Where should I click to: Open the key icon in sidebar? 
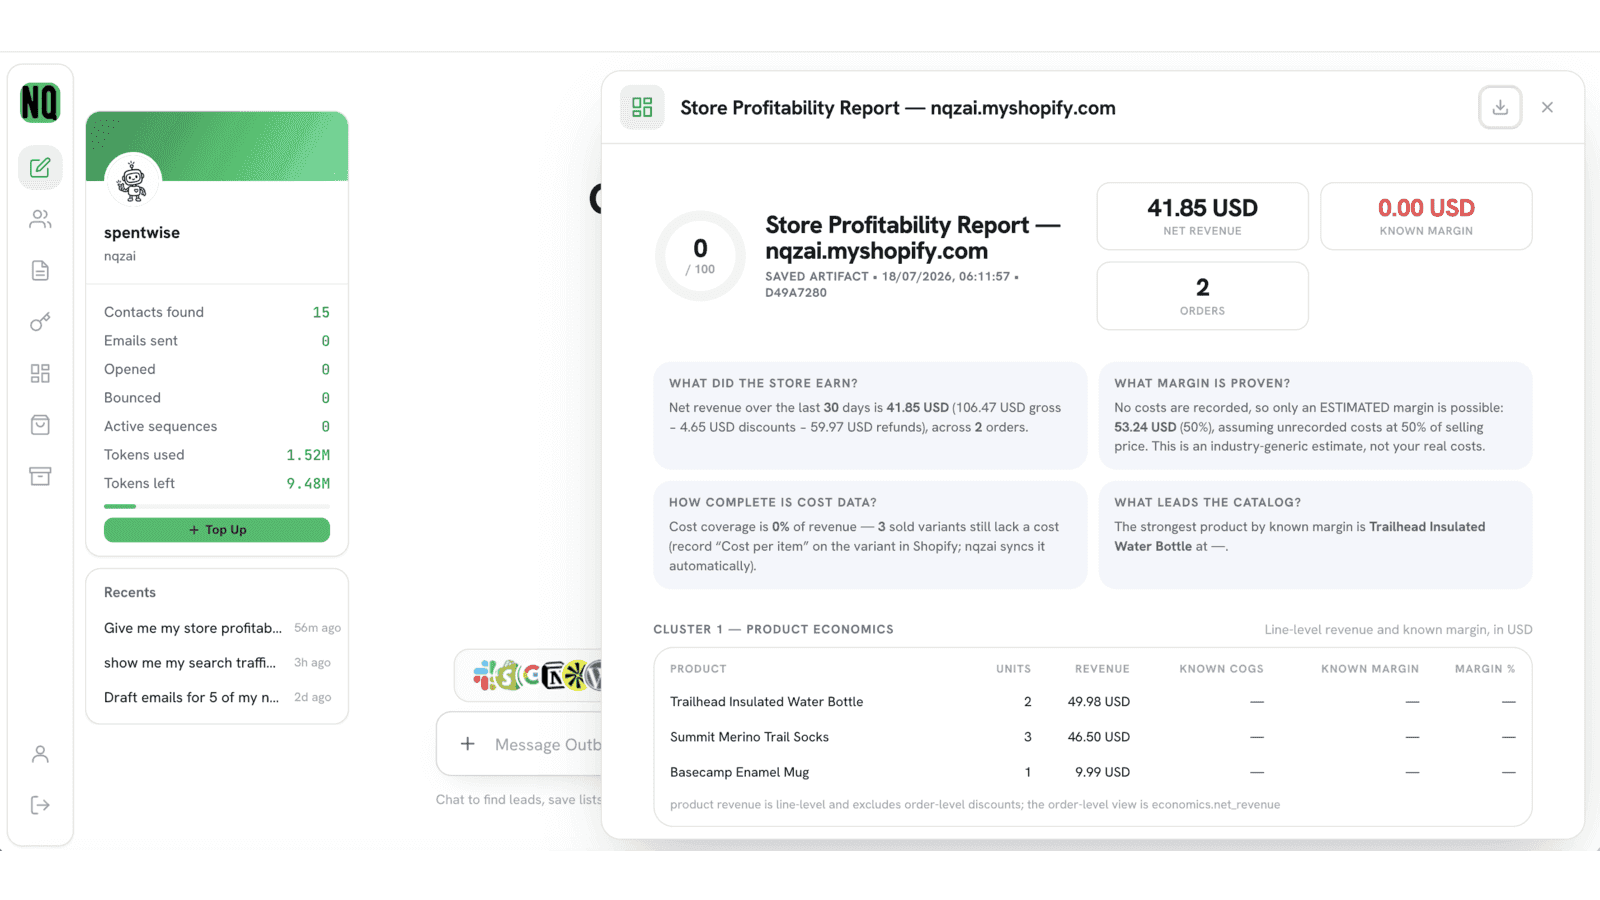pyautogui.click(x=40, y=322)
